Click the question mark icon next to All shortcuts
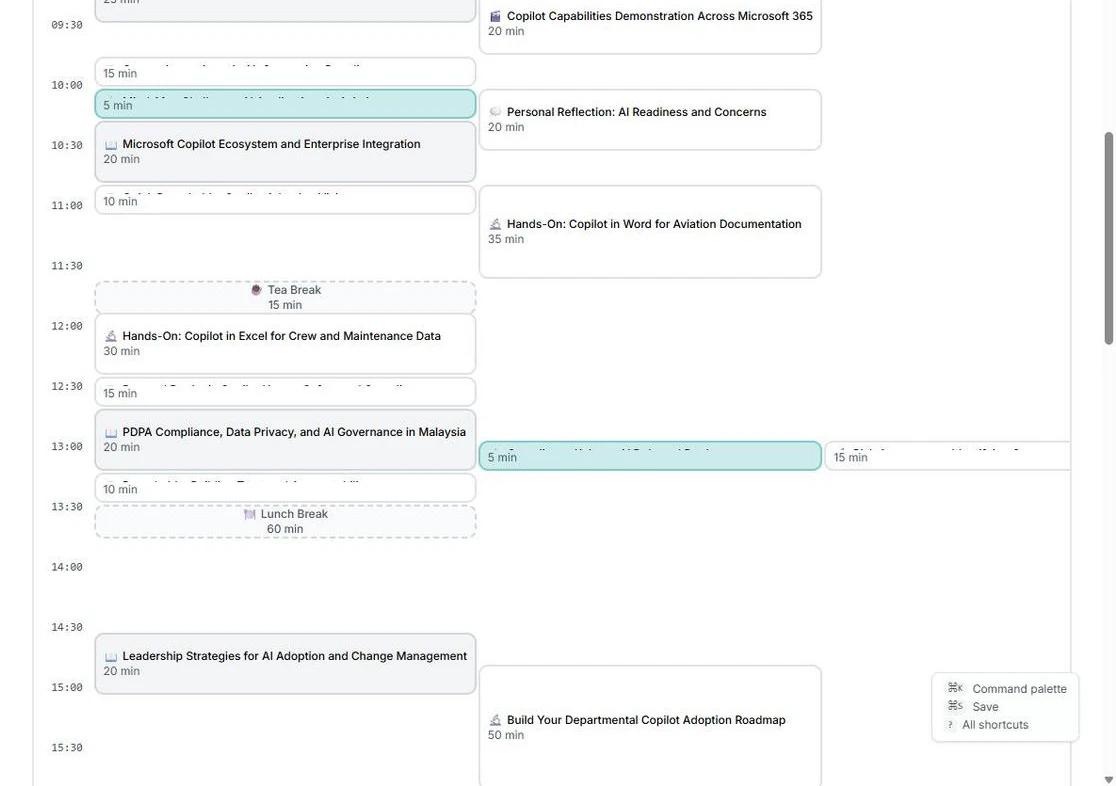Screen dimensions: 1116x786 pyautogui.click(x=950, y=722)
